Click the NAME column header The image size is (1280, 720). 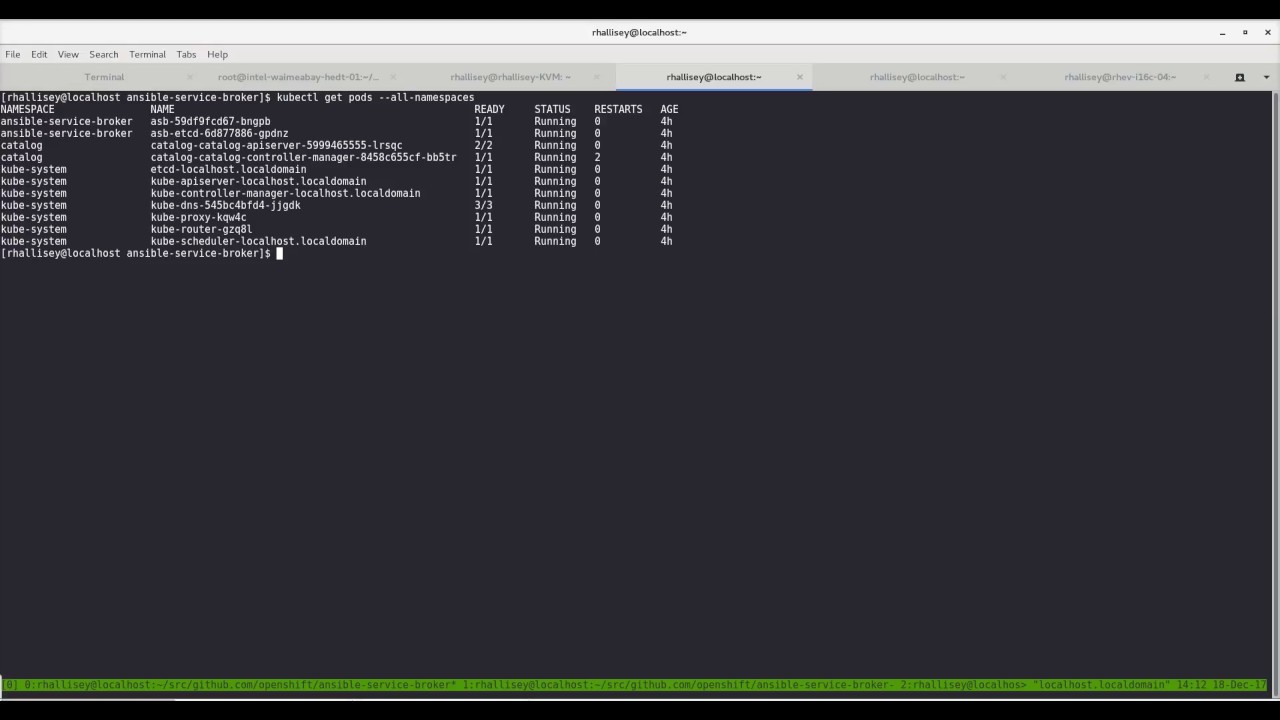click(162, 109)
